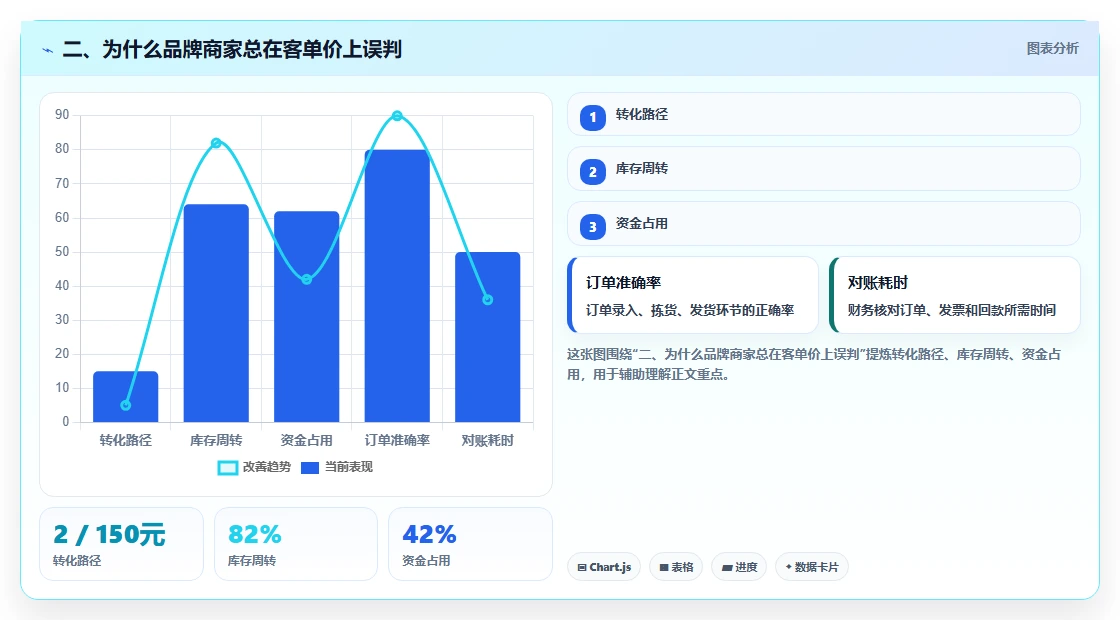The height and width of the screenshot is (620, 1120).
Task: Click the line point on 转化路径 bar
Action: click(126, 405)
